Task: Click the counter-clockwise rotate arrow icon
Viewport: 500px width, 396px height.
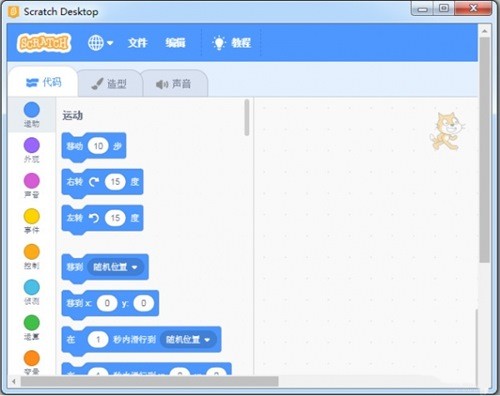Action: [94, 218]
